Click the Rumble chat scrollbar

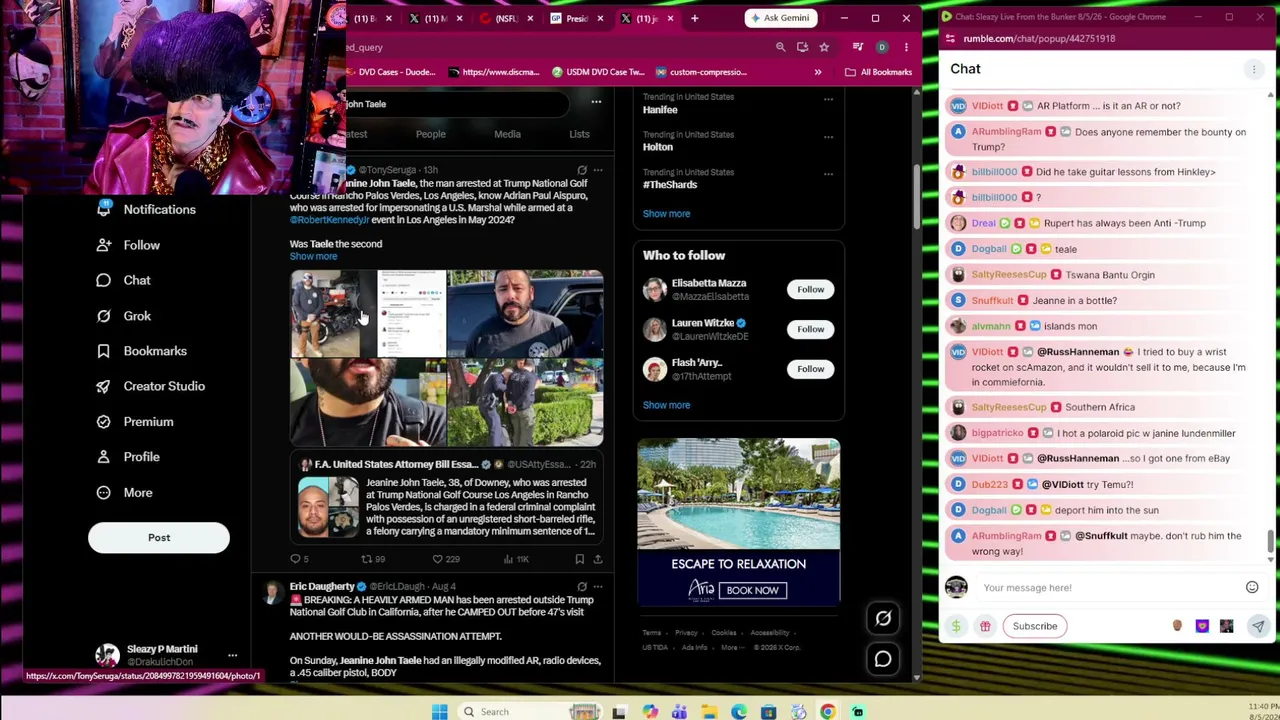[1271, 540]
